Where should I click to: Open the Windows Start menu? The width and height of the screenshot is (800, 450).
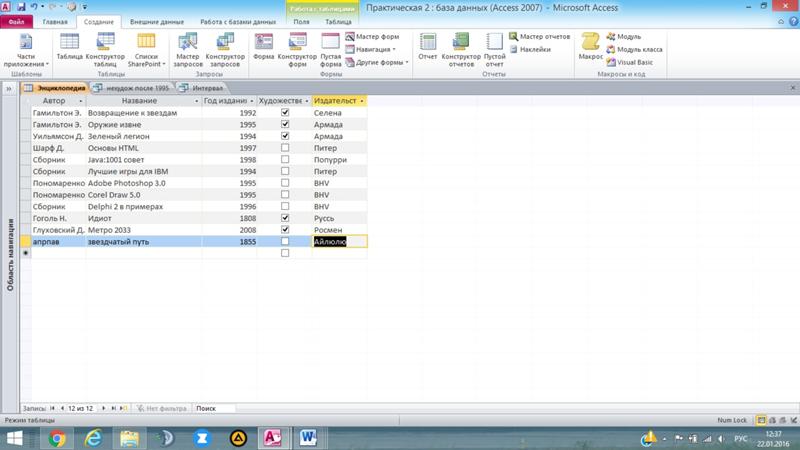(x=15, y=438)
